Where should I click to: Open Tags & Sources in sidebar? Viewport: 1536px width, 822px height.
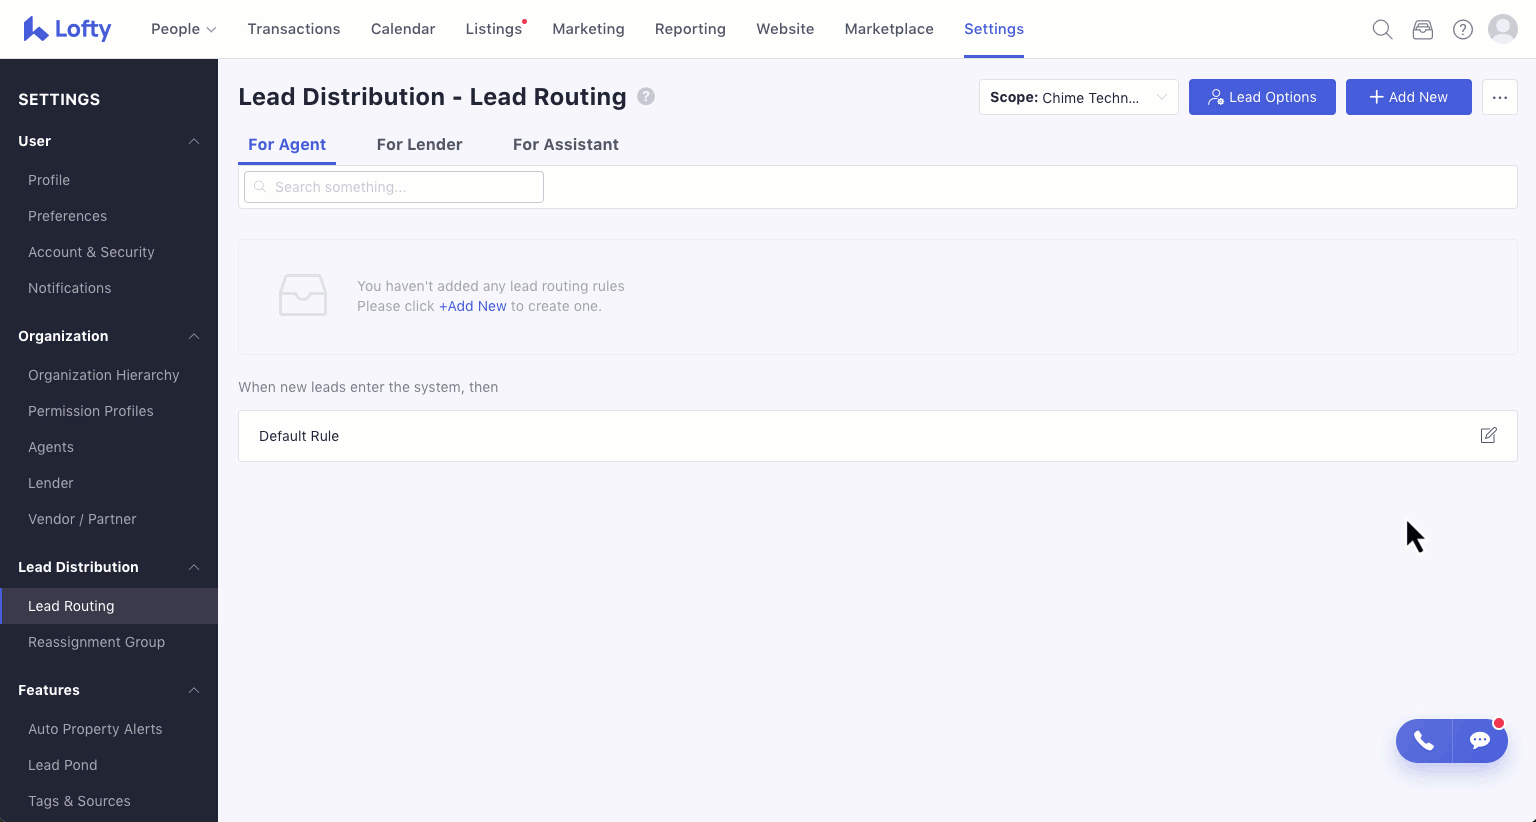[x=79, y=801]
